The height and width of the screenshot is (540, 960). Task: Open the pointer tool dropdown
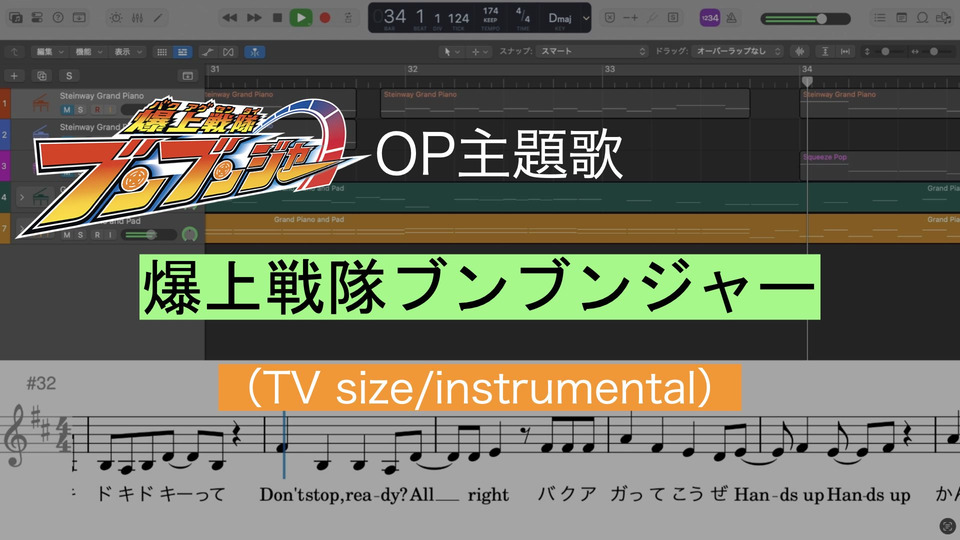451,52
